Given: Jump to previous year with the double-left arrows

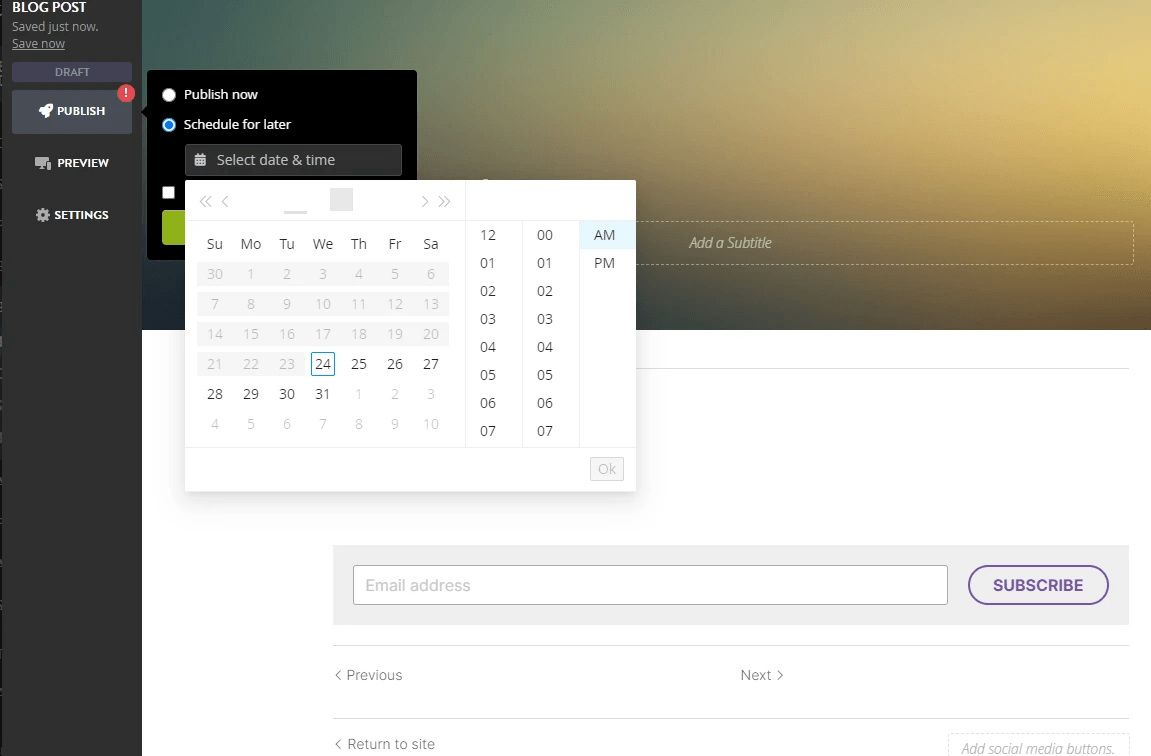Looking at the screenshot, I should 205,199.
